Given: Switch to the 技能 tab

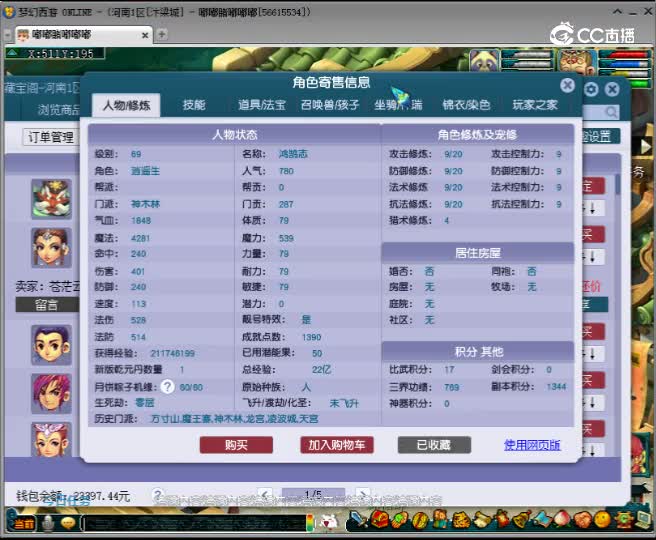Looking at the screenshot, I should 194,105.
